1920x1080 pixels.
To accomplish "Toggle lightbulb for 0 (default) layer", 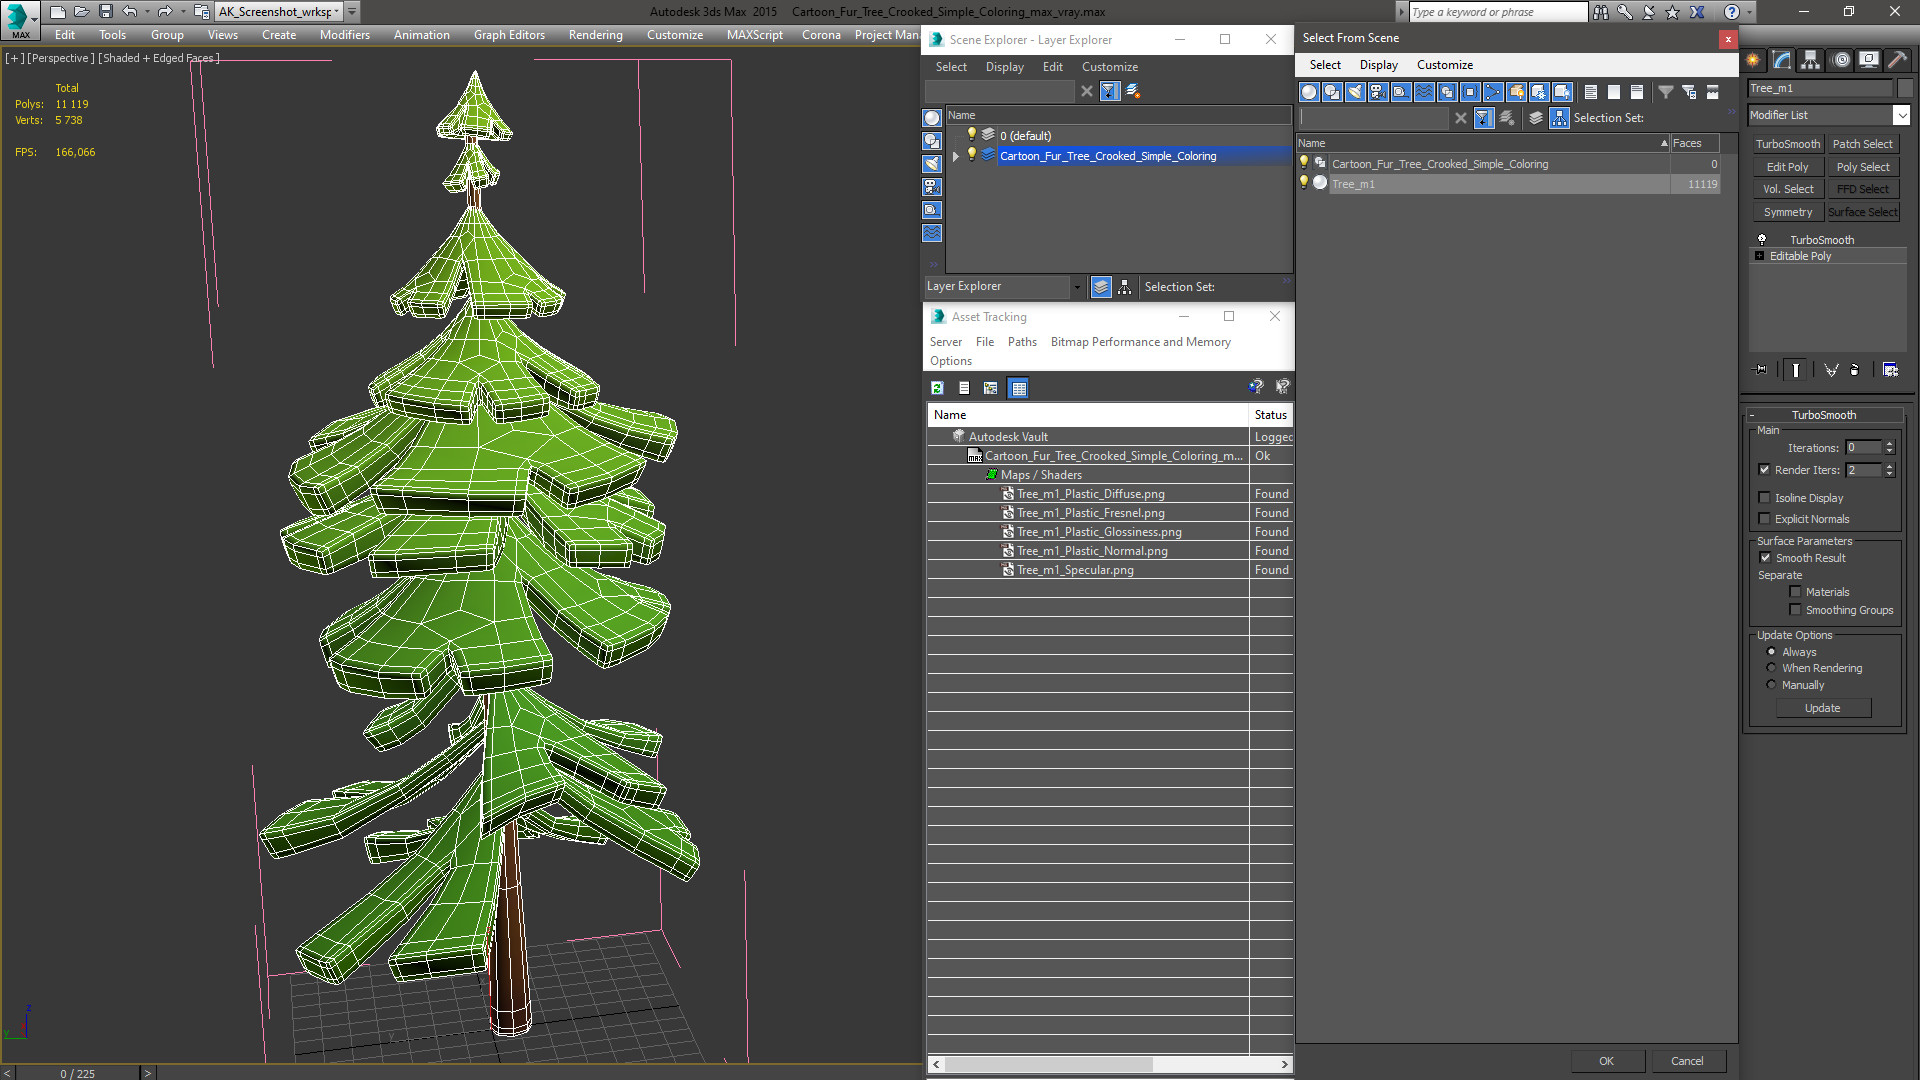I will 971,135.
